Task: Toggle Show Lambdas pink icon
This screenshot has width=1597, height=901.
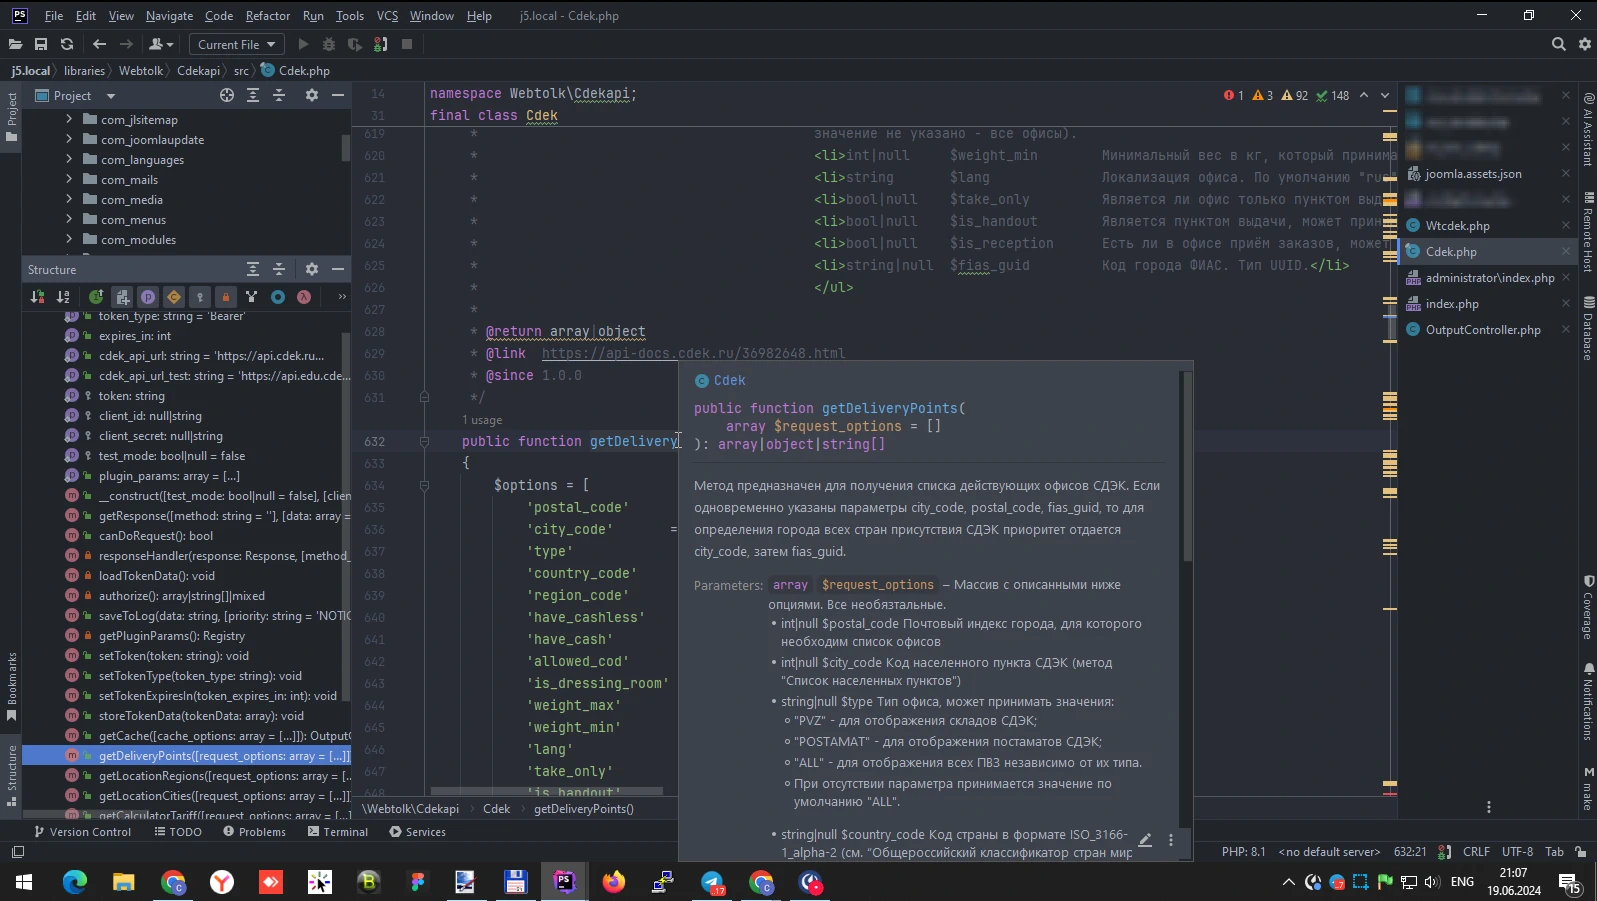Action: click(304, 297)
